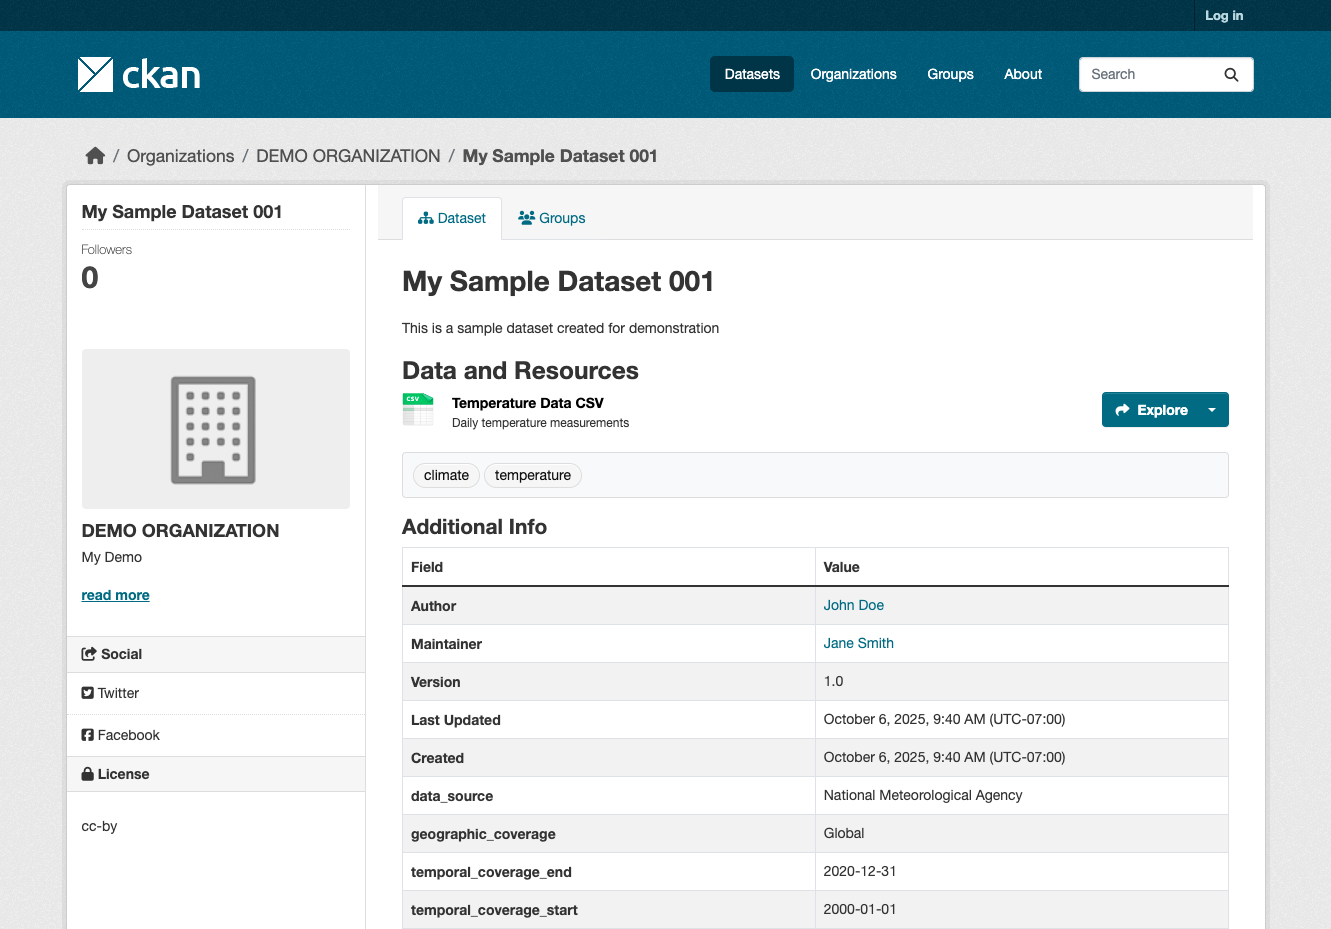The height and width of the screenshot is (929, 1331).
Task: Open the Temperature Data CSV resource
Action: point(528,403)
